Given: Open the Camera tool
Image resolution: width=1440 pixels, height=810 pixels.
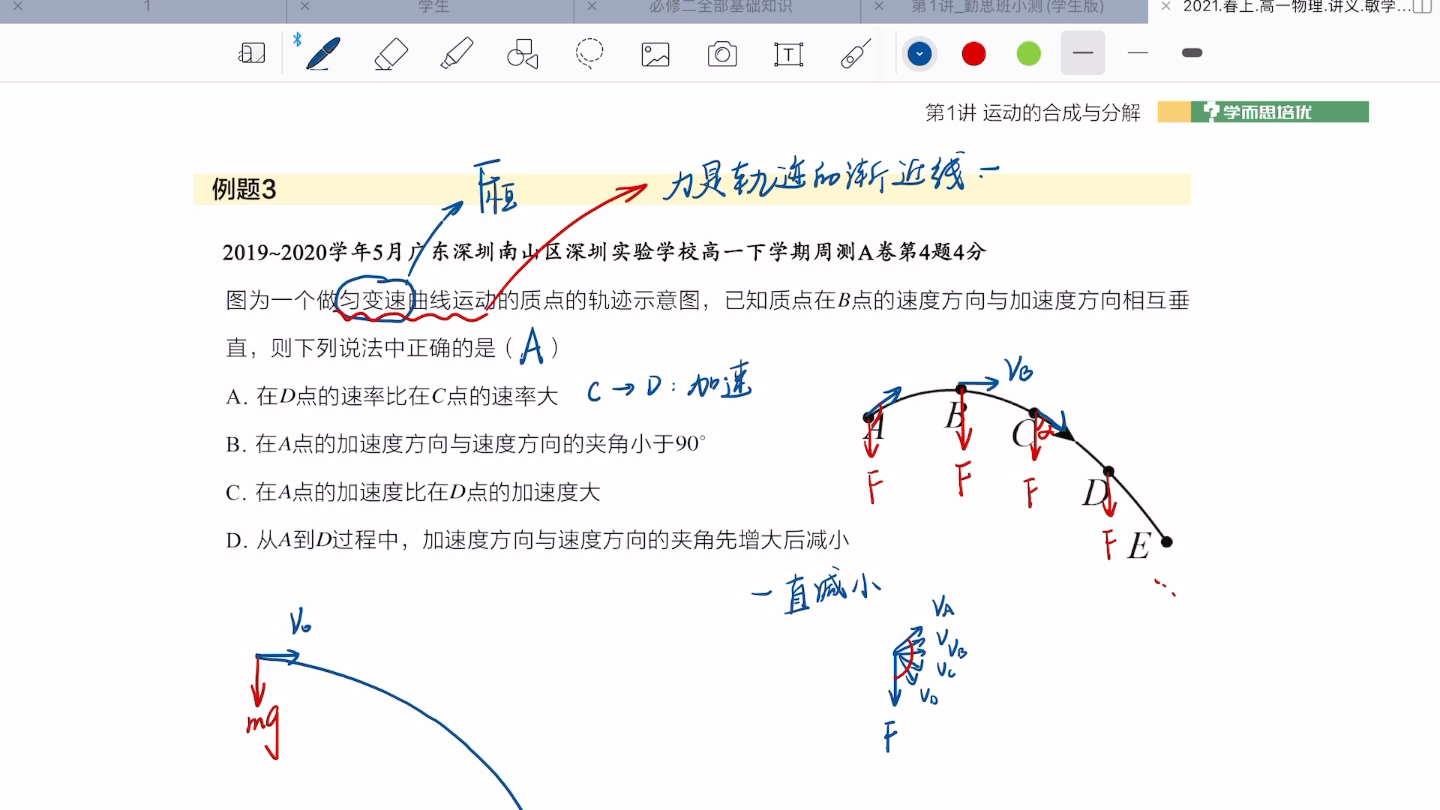Looking at the screenshot, I should (x=722, y=54).
